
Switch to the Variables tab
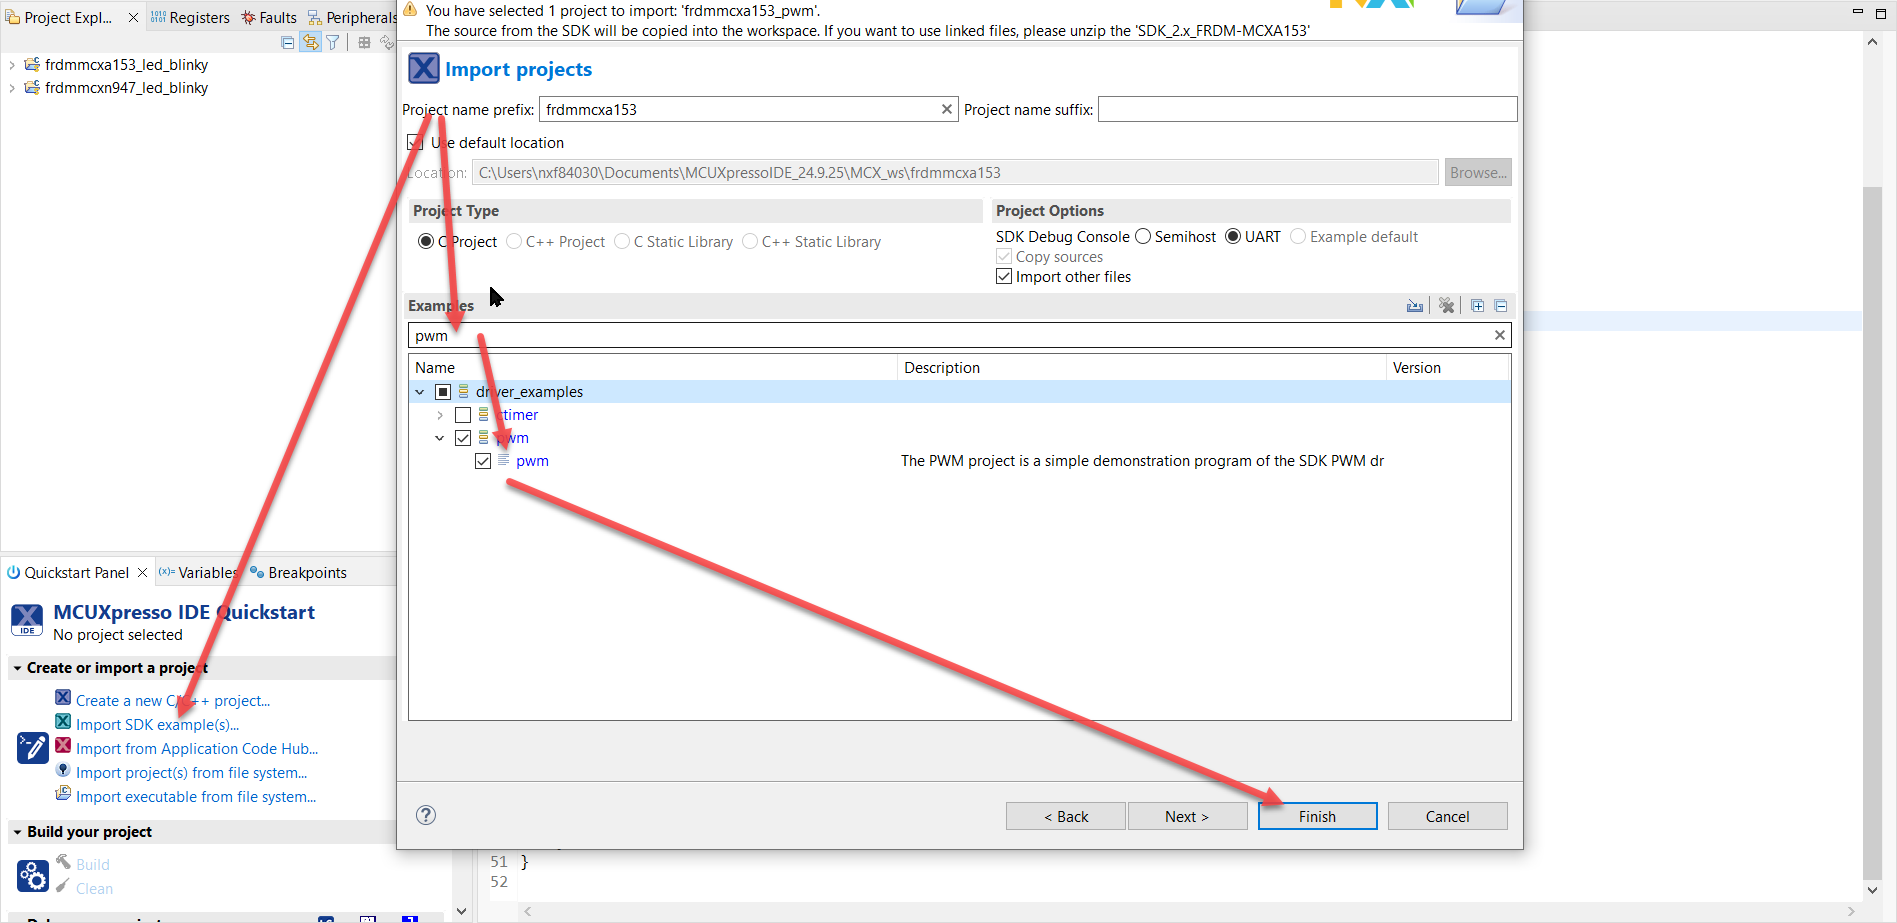tap(207, 572)
